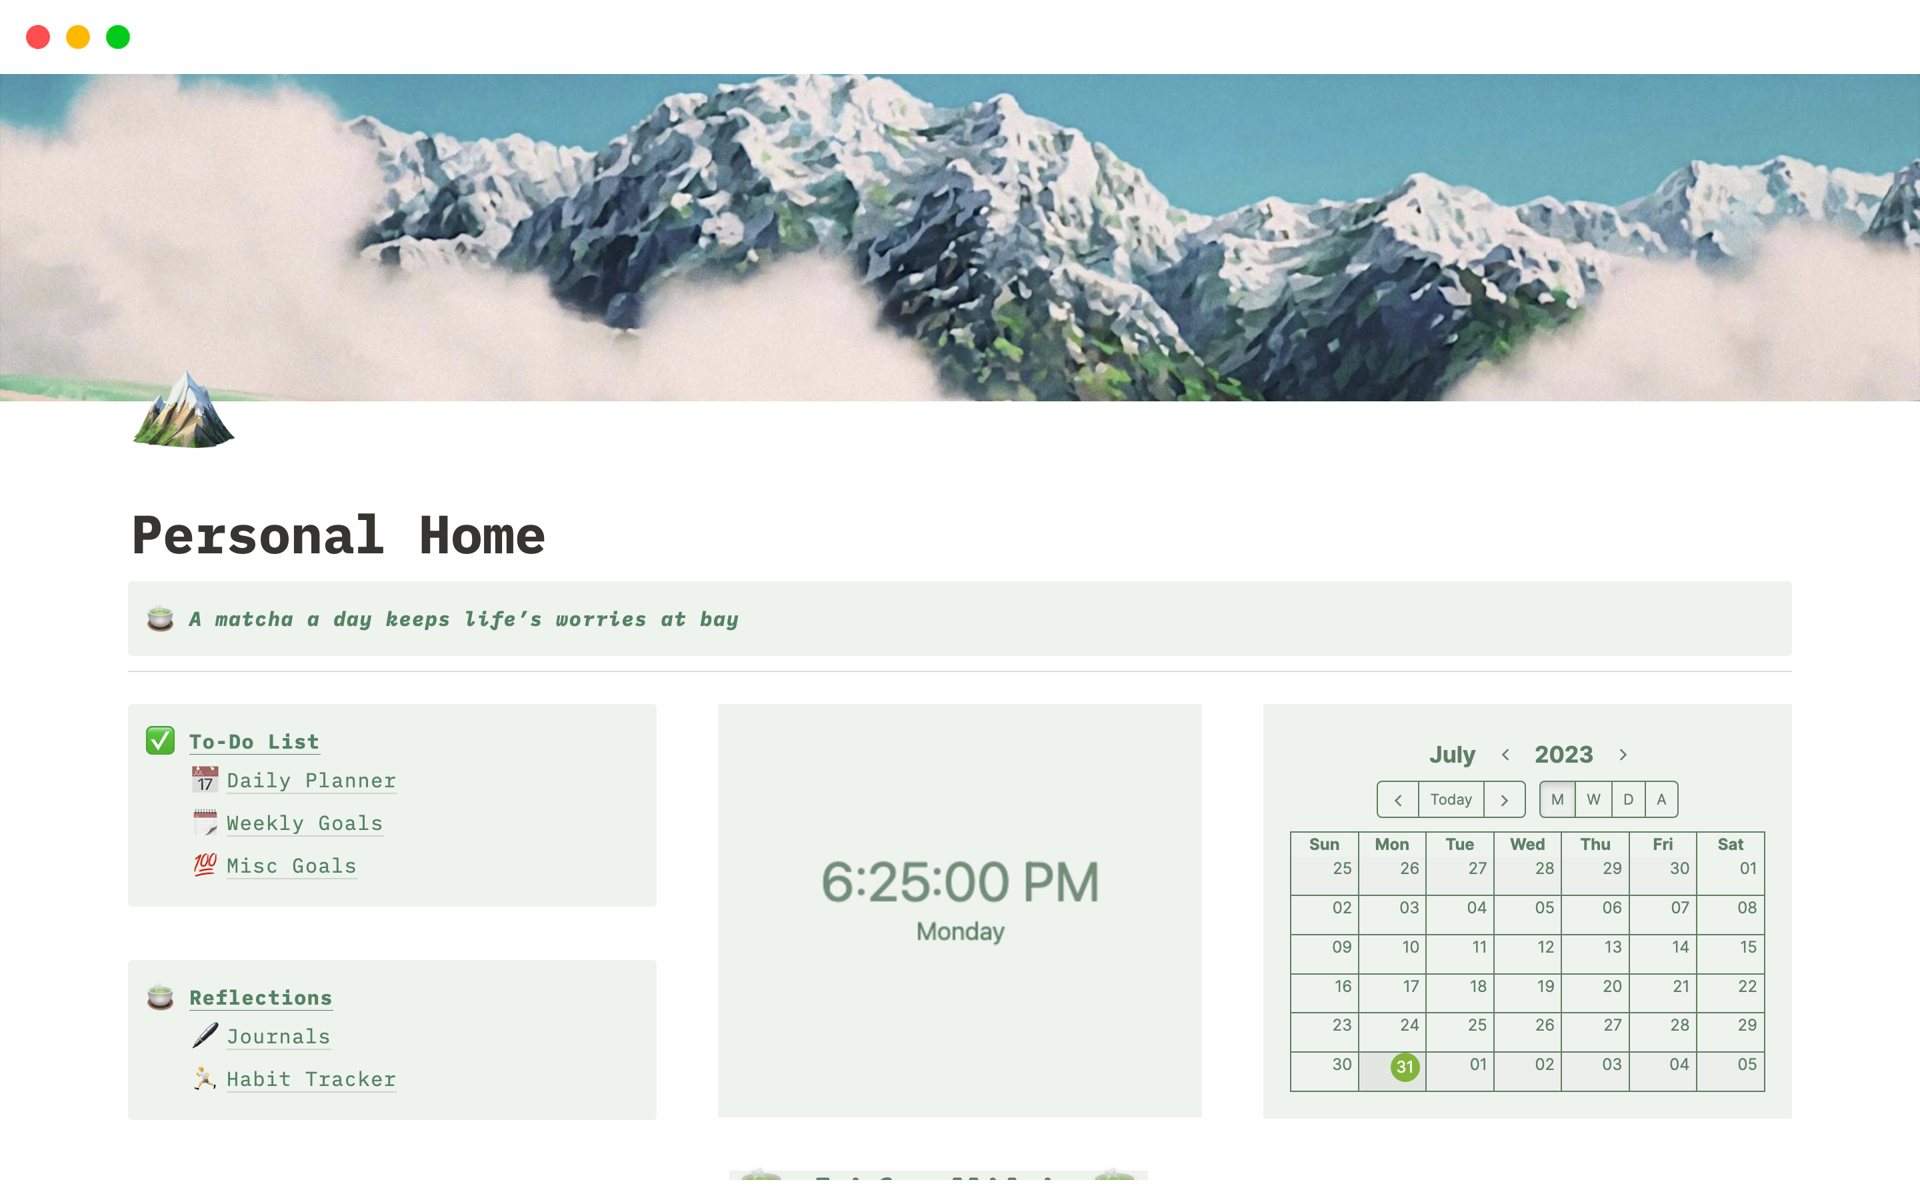Click the calendar emoji icon next to Daily Planner
The height and width of the screenshot is (1200, 1920).
(205, 780)
